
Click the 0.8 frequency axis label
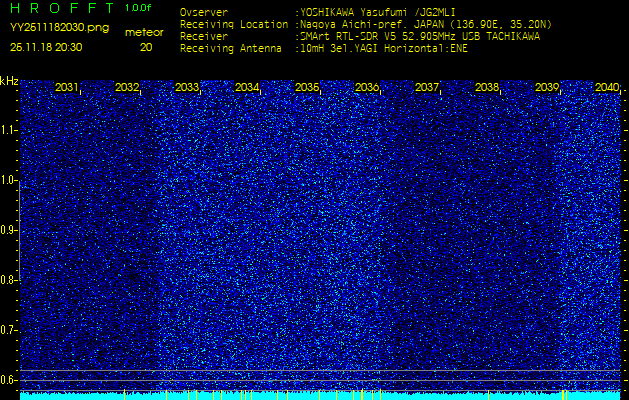pos(7,280)
